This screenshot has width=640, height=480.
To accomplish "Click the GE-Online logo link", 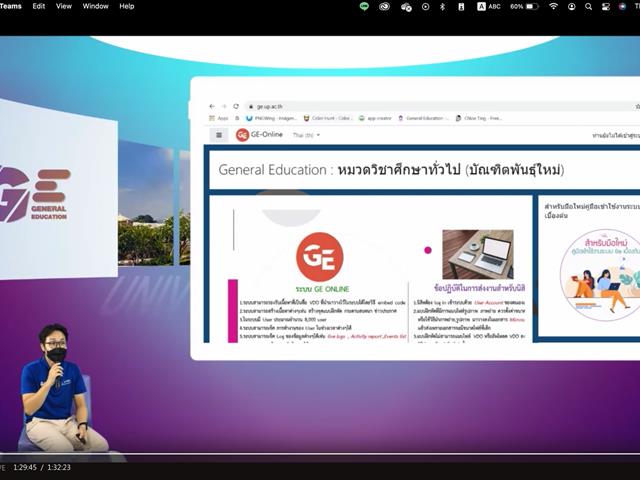I will [x=259, y=135].
